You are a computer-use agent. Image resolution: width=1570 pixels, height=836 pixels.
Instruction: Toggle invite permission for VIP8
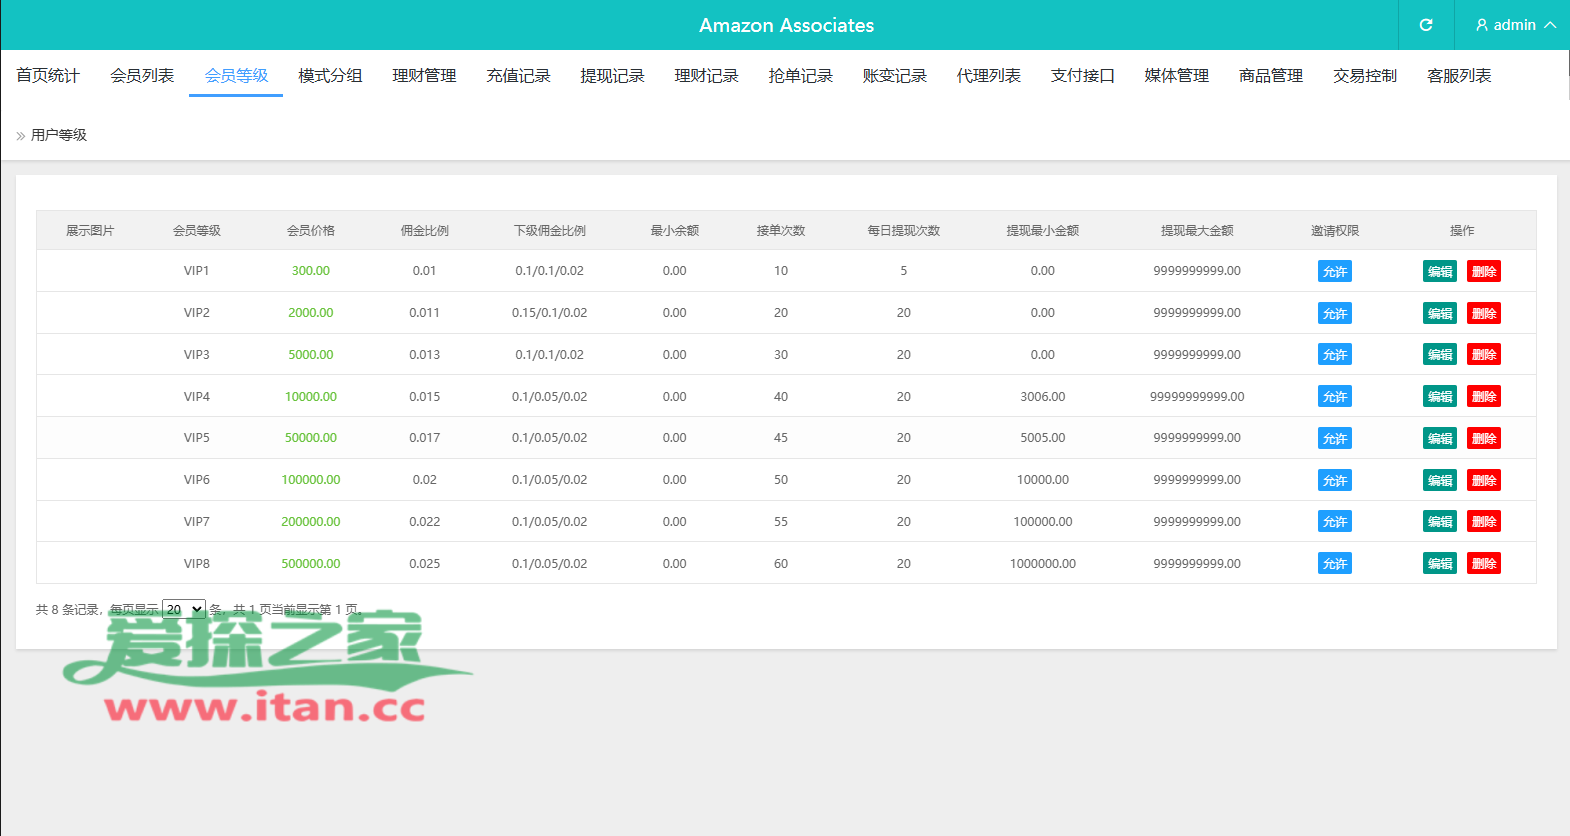(x=1335, y=564)
